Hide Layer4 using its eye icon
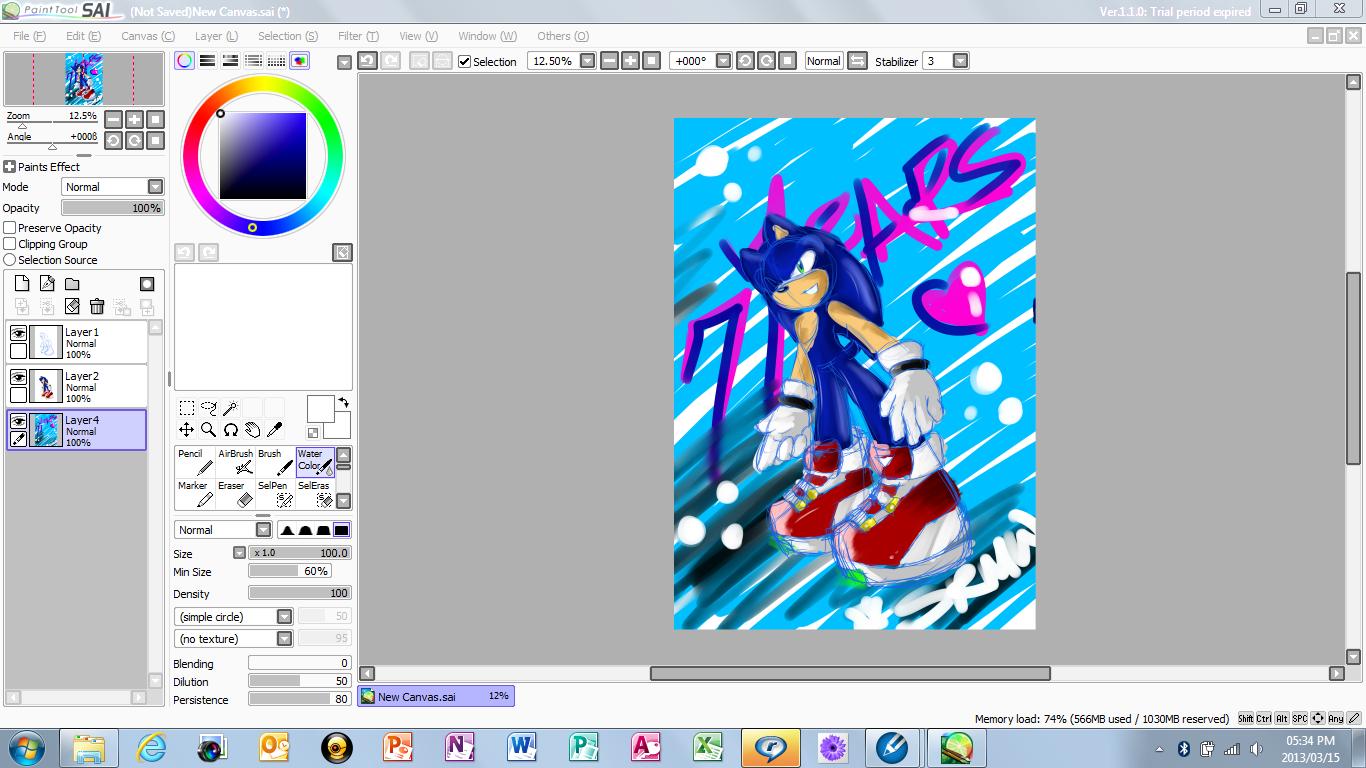The image size is (1366, 768). [x=18, y=421]
